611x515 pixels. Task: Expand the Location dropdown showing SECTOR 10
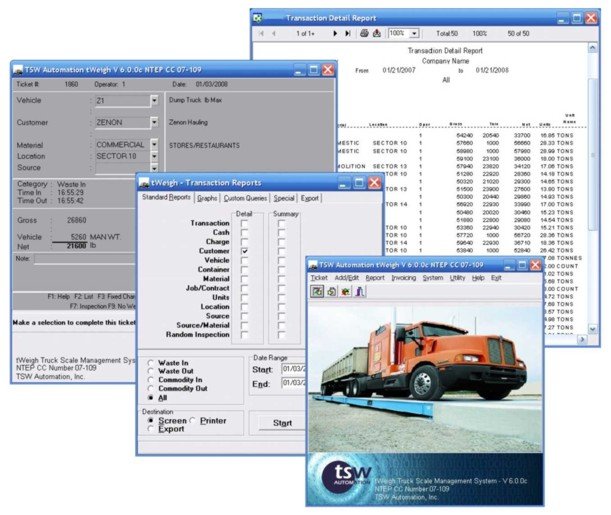[155, 156]
